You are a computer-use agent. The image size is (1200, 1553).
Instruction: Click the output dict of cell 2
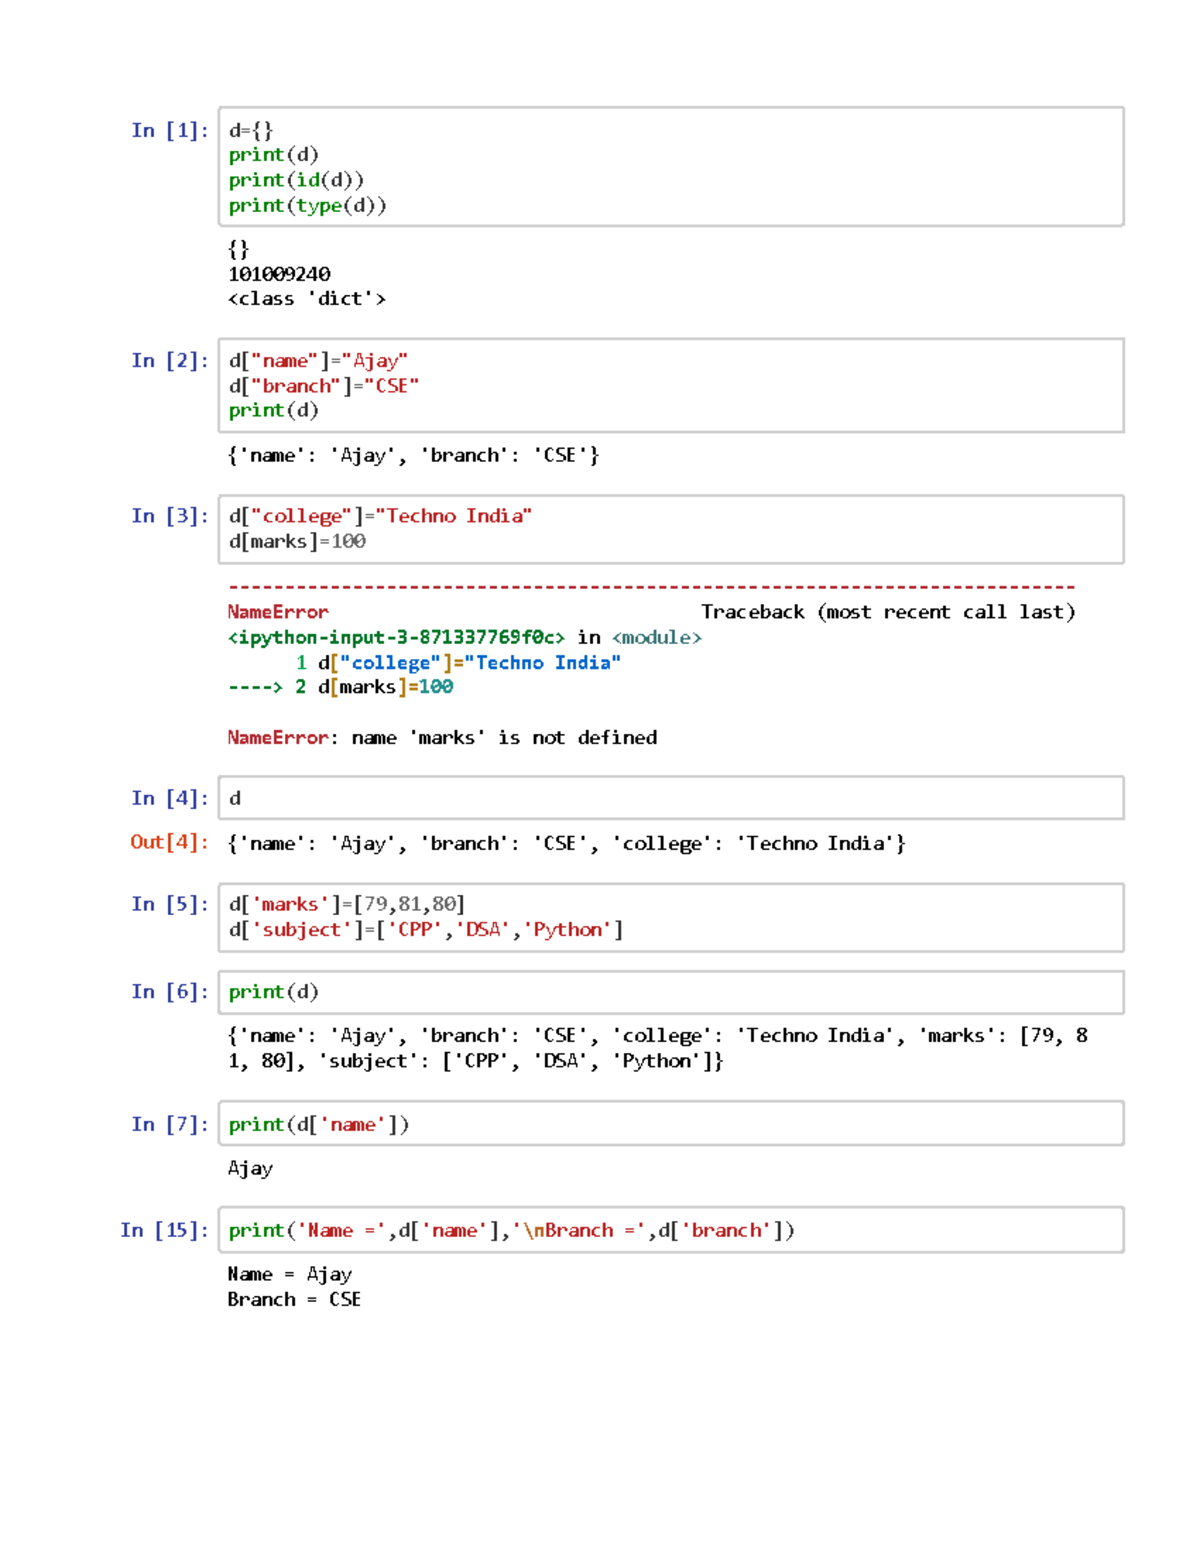click(x=413, y=456)
